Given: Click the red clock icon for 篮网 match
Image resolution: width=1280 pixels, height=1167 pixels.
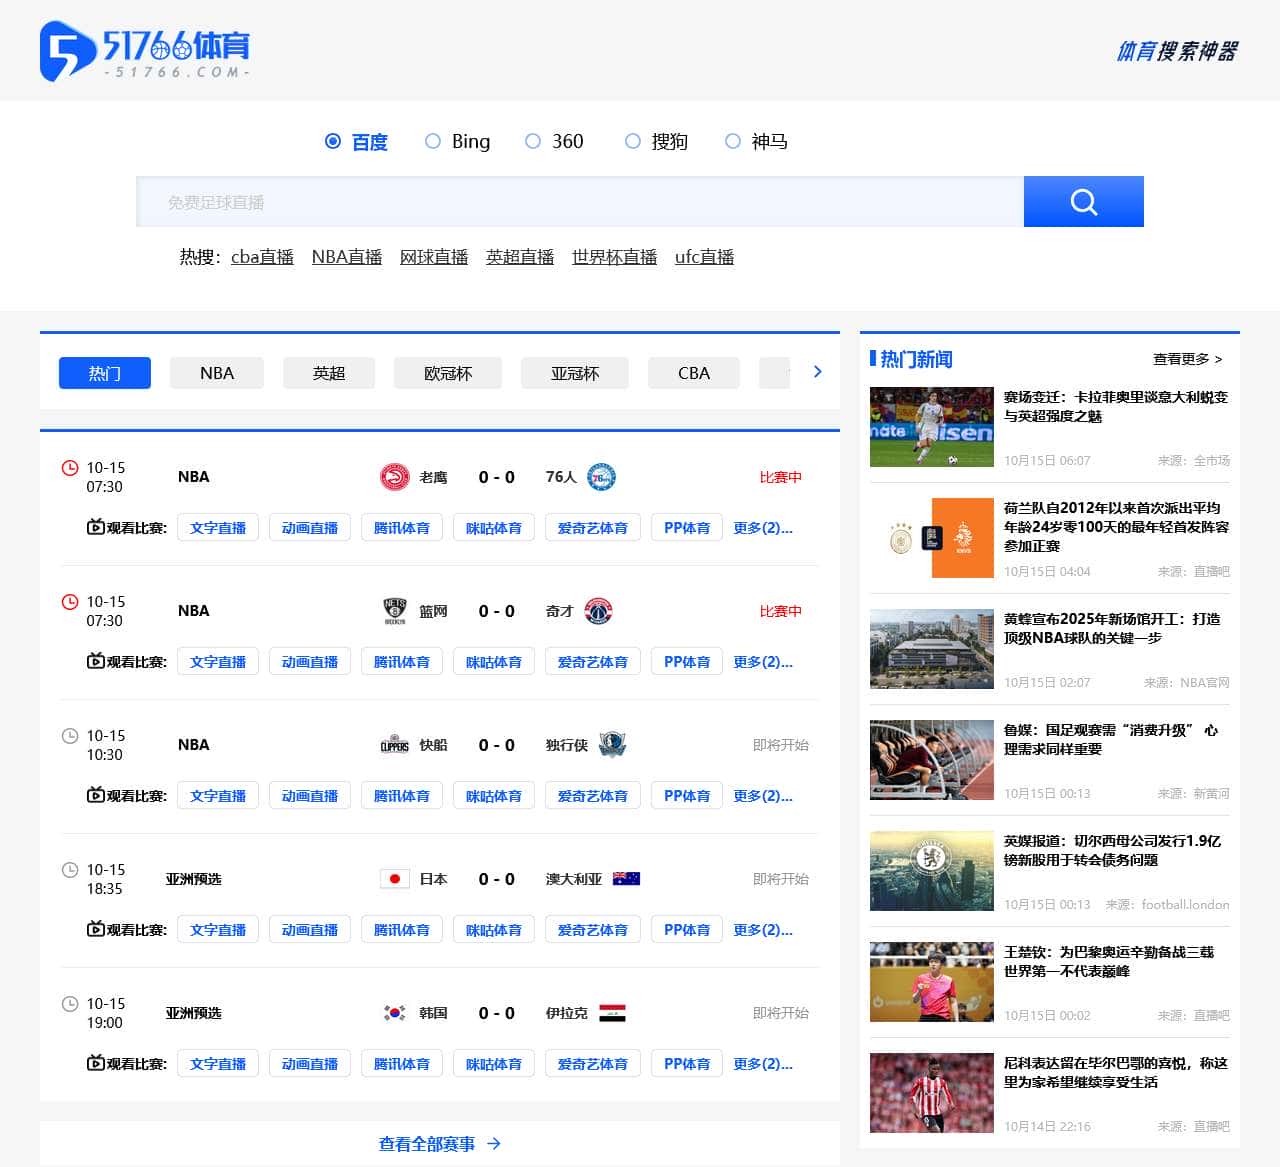Looking at the screenshot, I should click(x=70, y=602).
